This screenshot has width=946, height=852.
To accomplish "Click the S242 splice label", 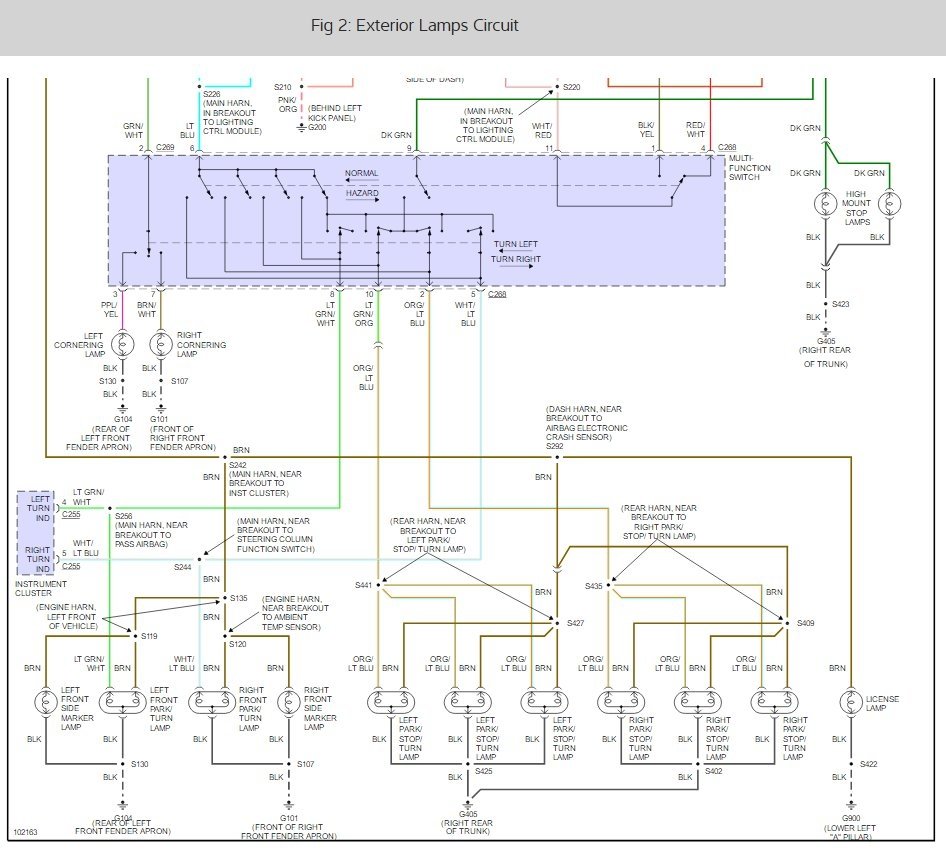I will (238, 465).
